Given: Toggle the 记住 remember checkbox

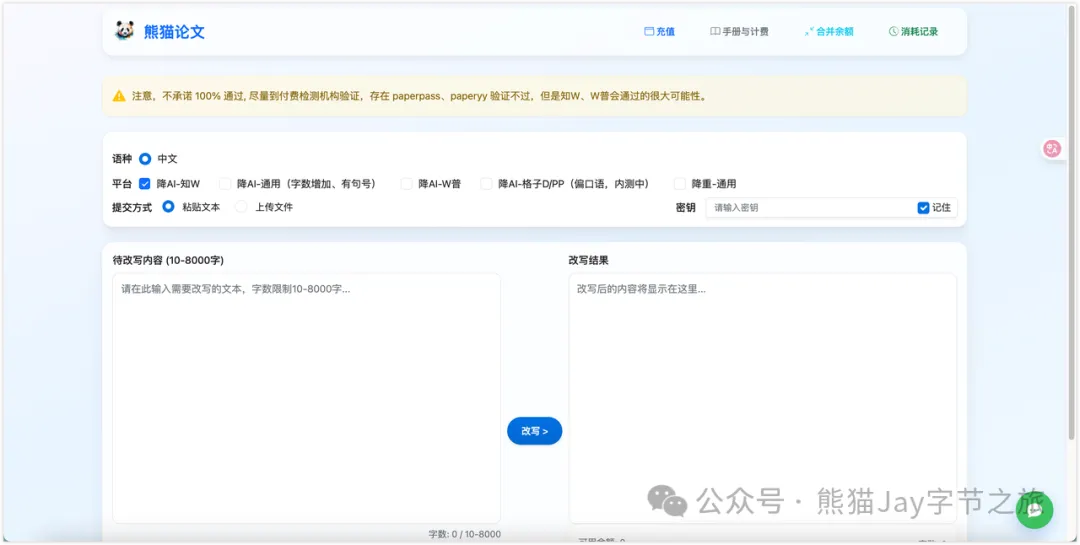Looking at the screenshot, I should click(924, 207).
